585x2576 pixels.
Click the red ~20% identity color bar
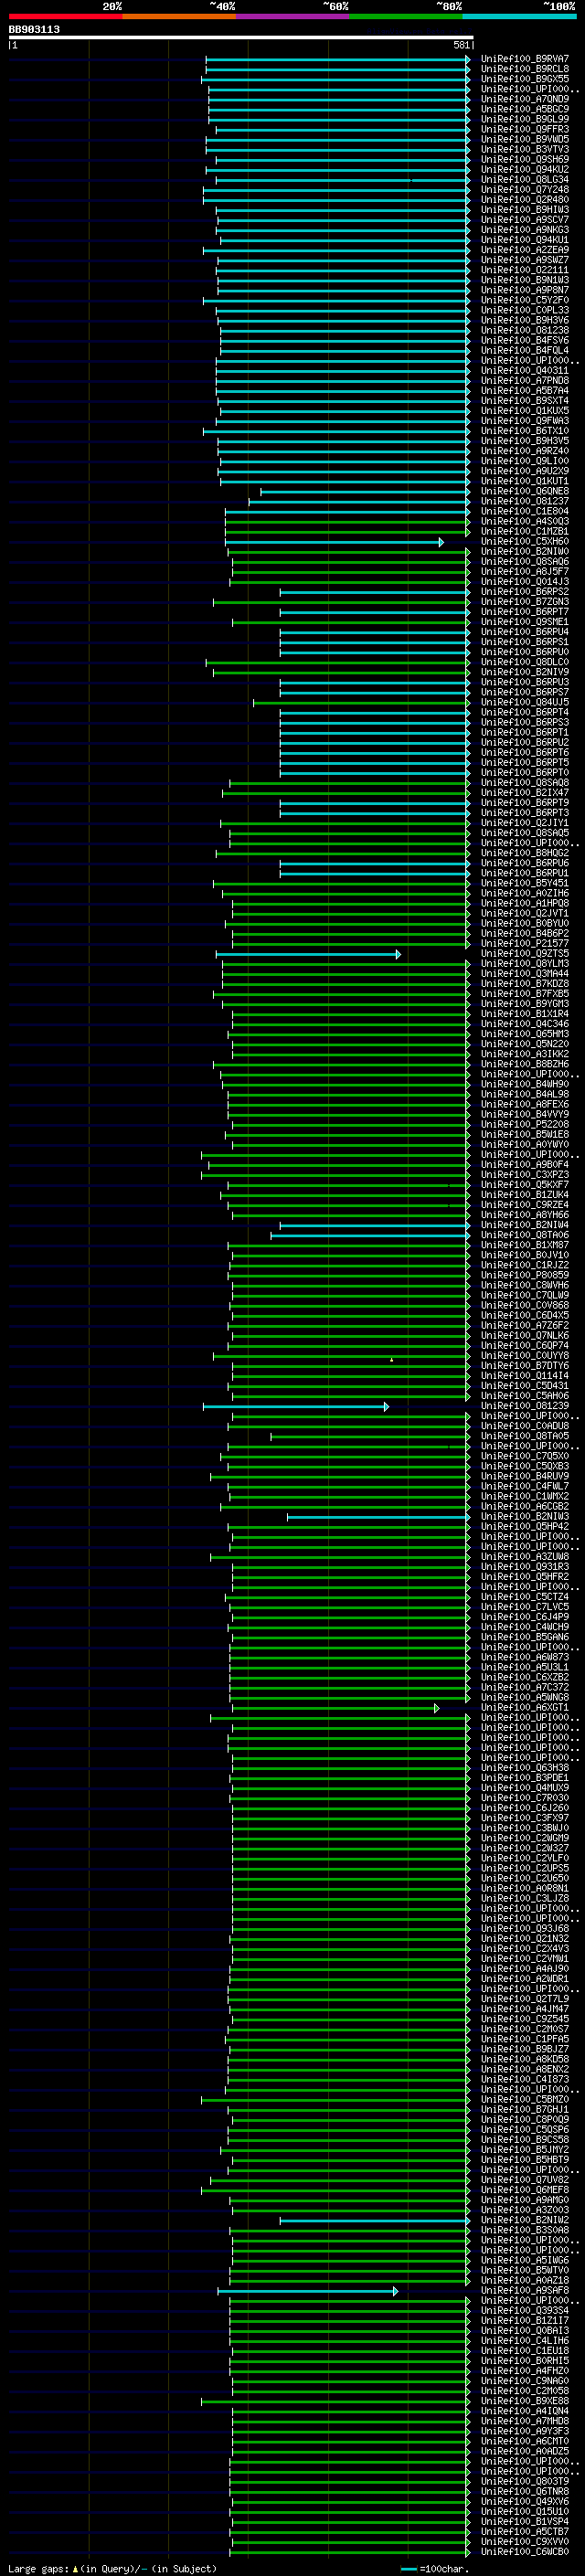65,16
